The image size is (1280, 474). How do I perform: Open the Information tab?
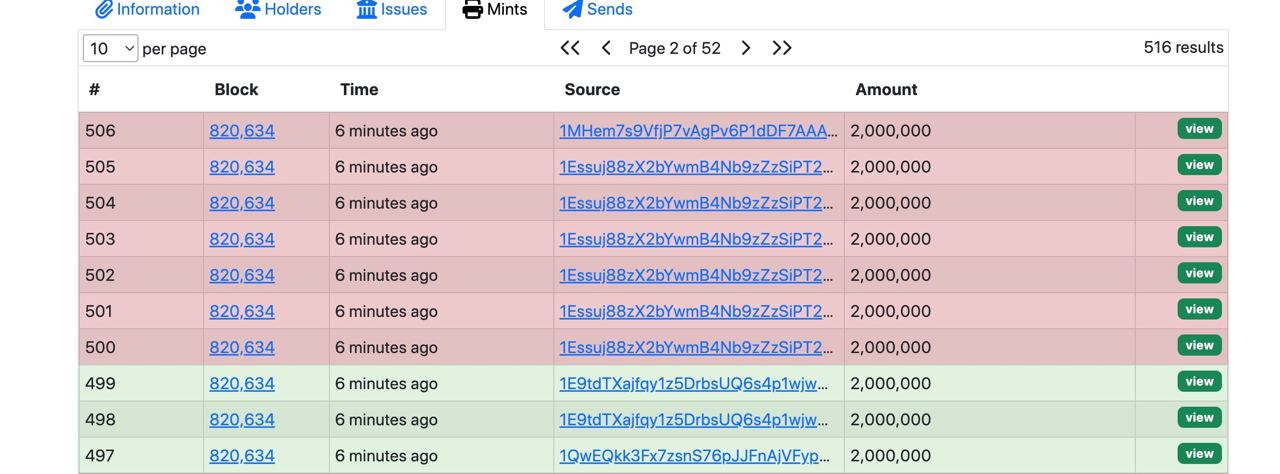pyautogui.click(x=147, y=10)
